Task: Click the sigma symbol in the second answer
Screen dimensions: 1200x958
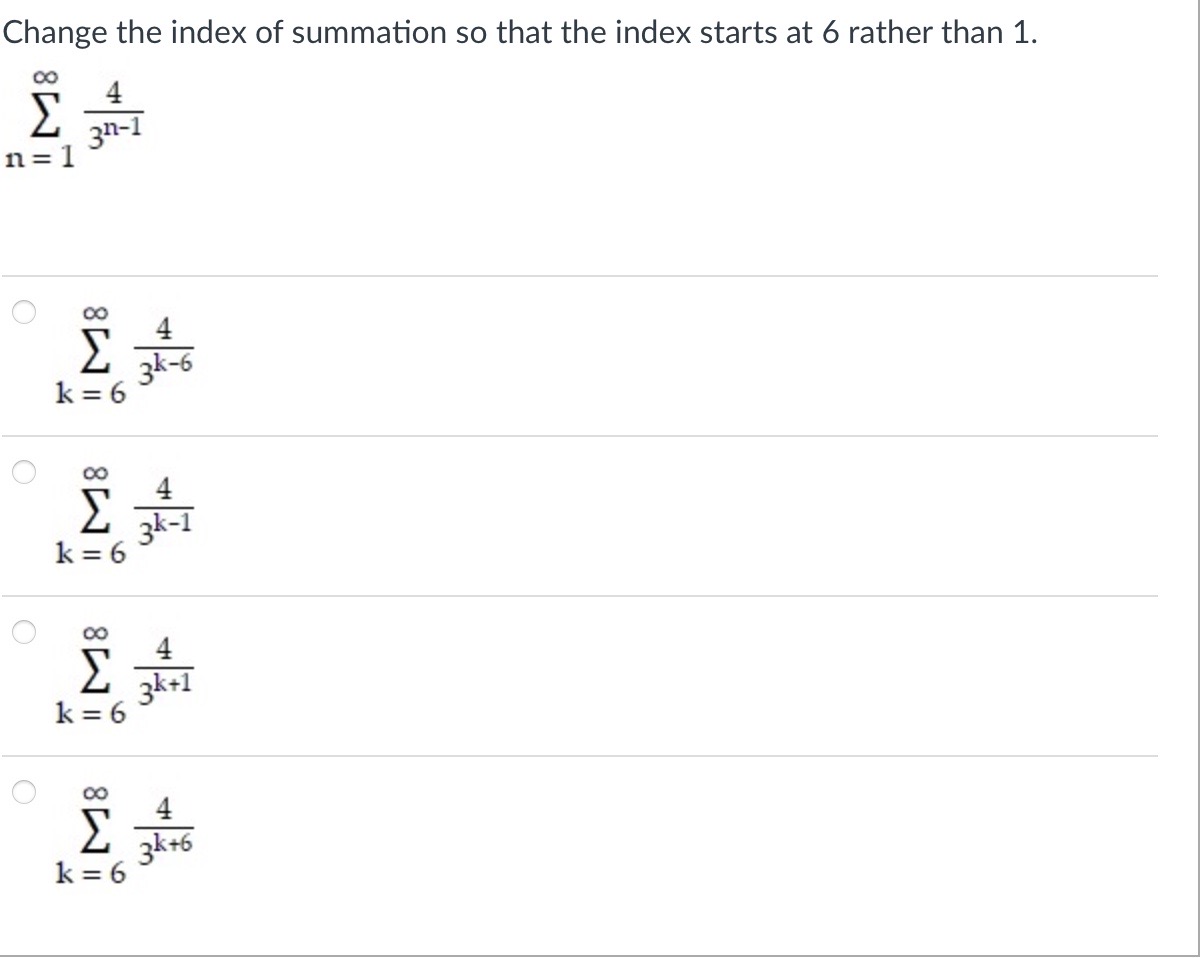Action: coord(93,511)
